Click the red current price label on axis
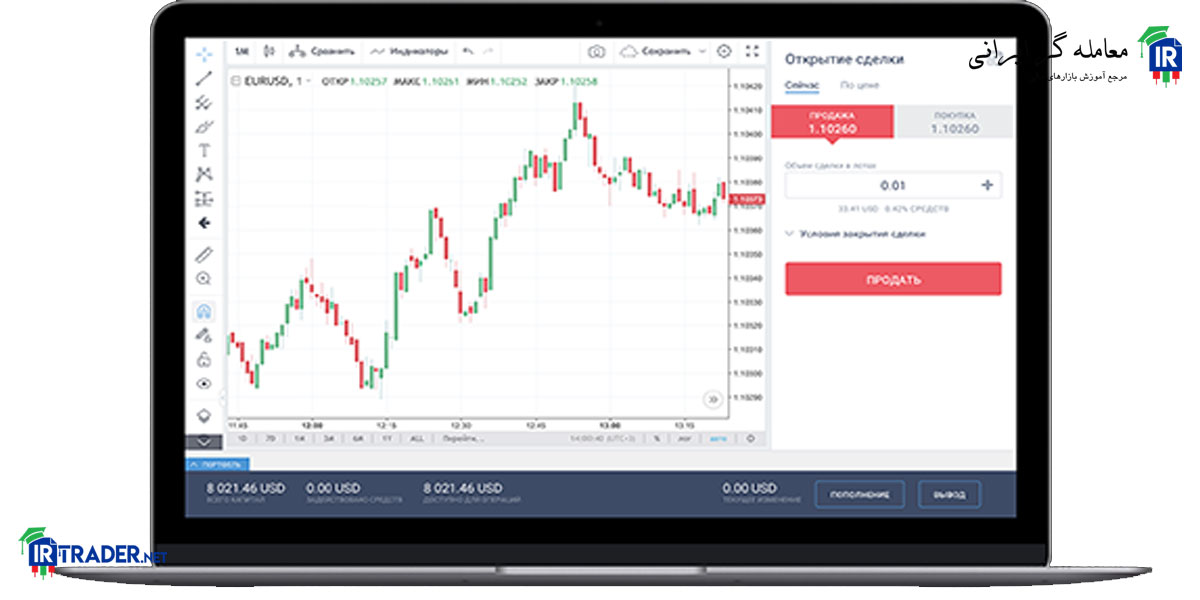Screen dimensions: 1200x600 [x=748, y=200]
